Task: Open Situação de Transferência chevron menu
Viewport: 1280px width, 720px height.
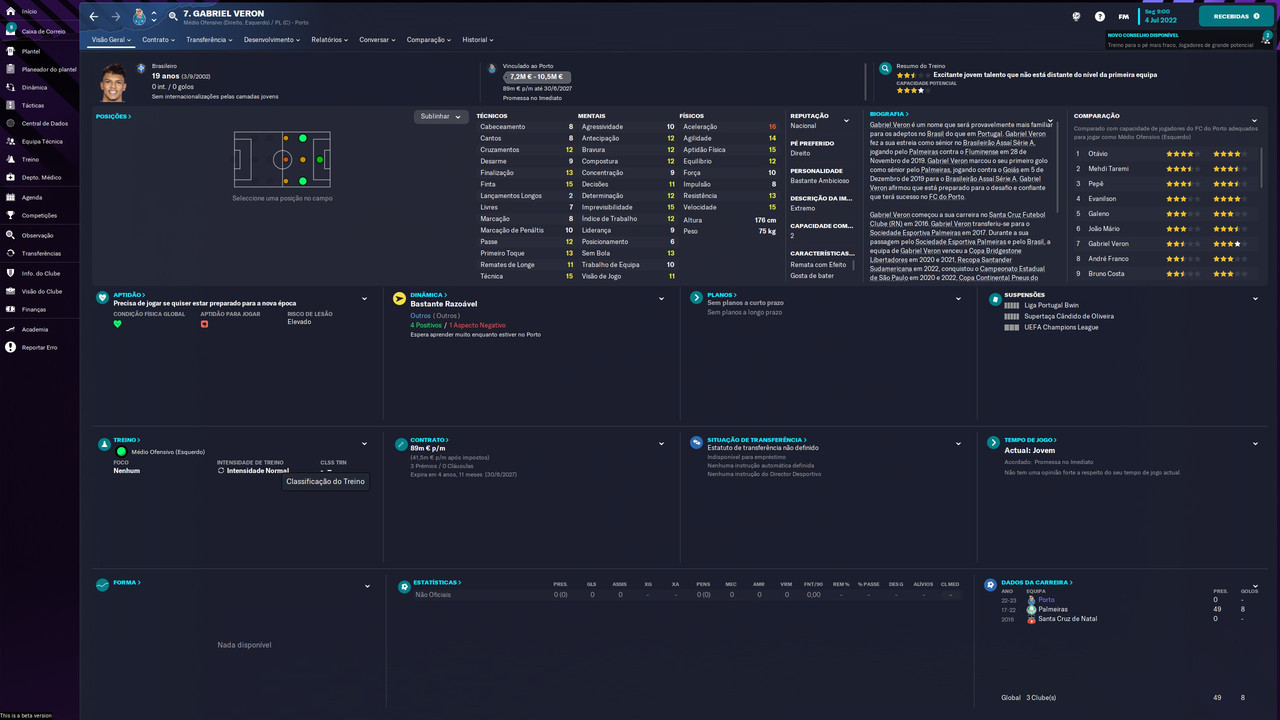Action: tap(959, 443)
